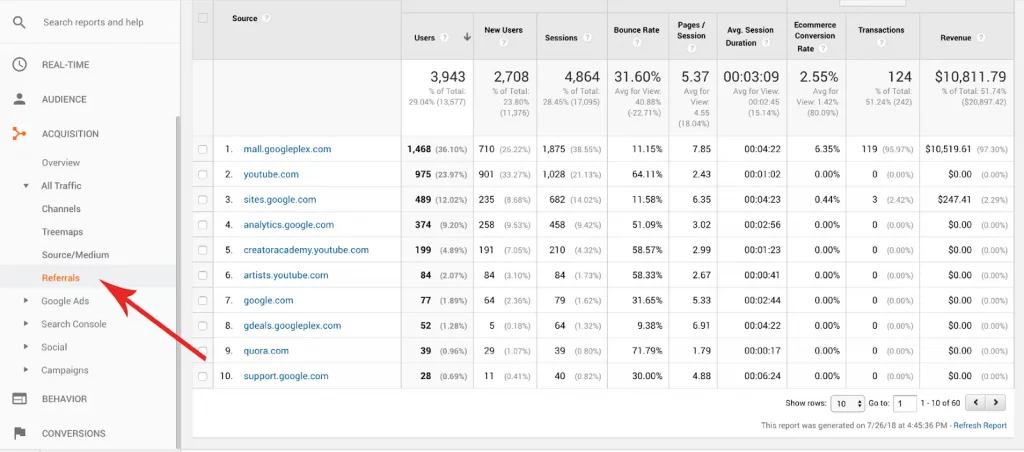Go to the previous page arrow

pos(975,403)
